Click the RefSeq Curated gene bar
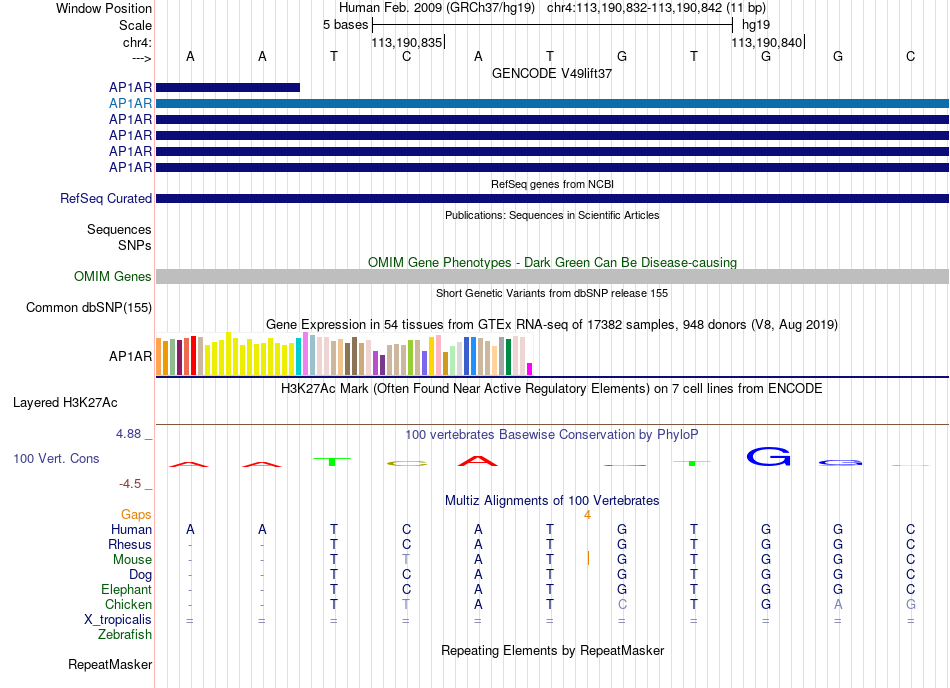This screenshot has width=950, height=688. (553, 199)
